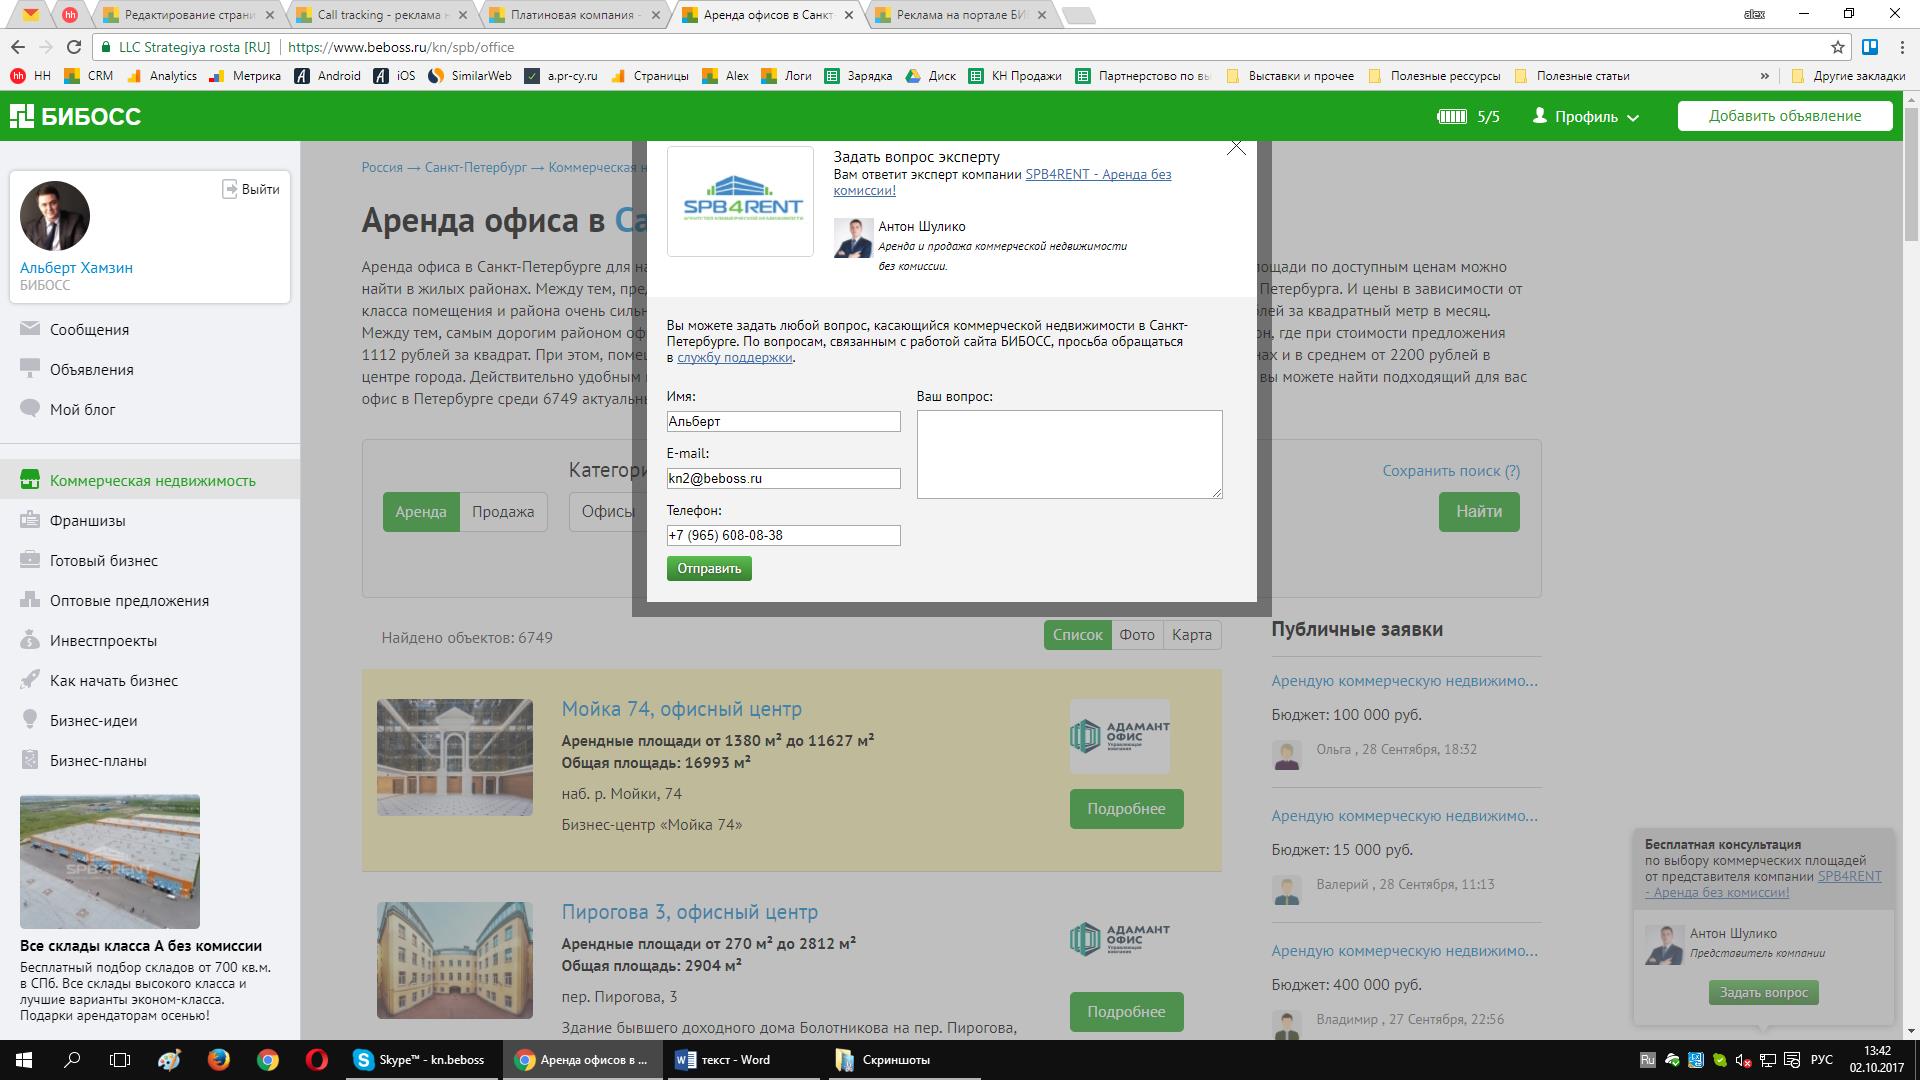Click the battery 5/5 indicator
The image size is (1920, 1080).
point(1468,117)
